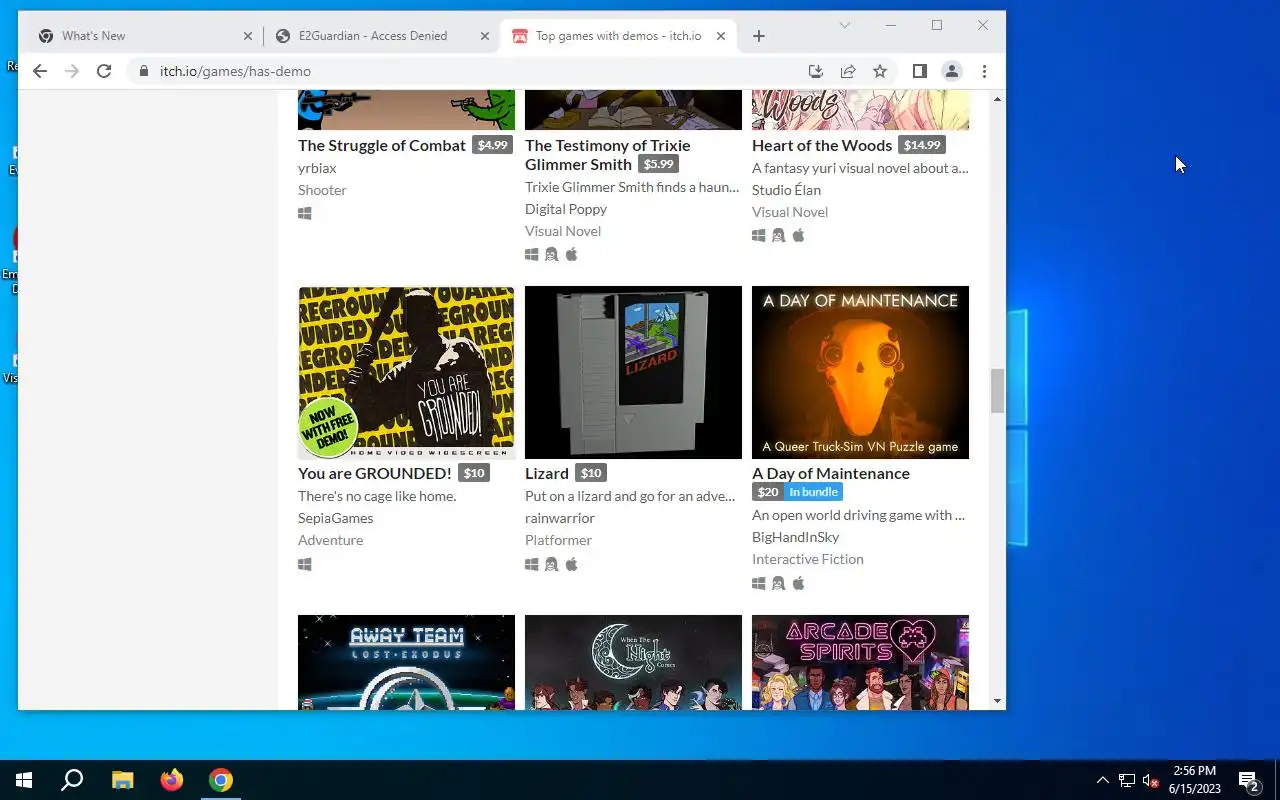Visit Studio Élan developer page
This screenshot has width=1280, height=800.
point(786,190)
